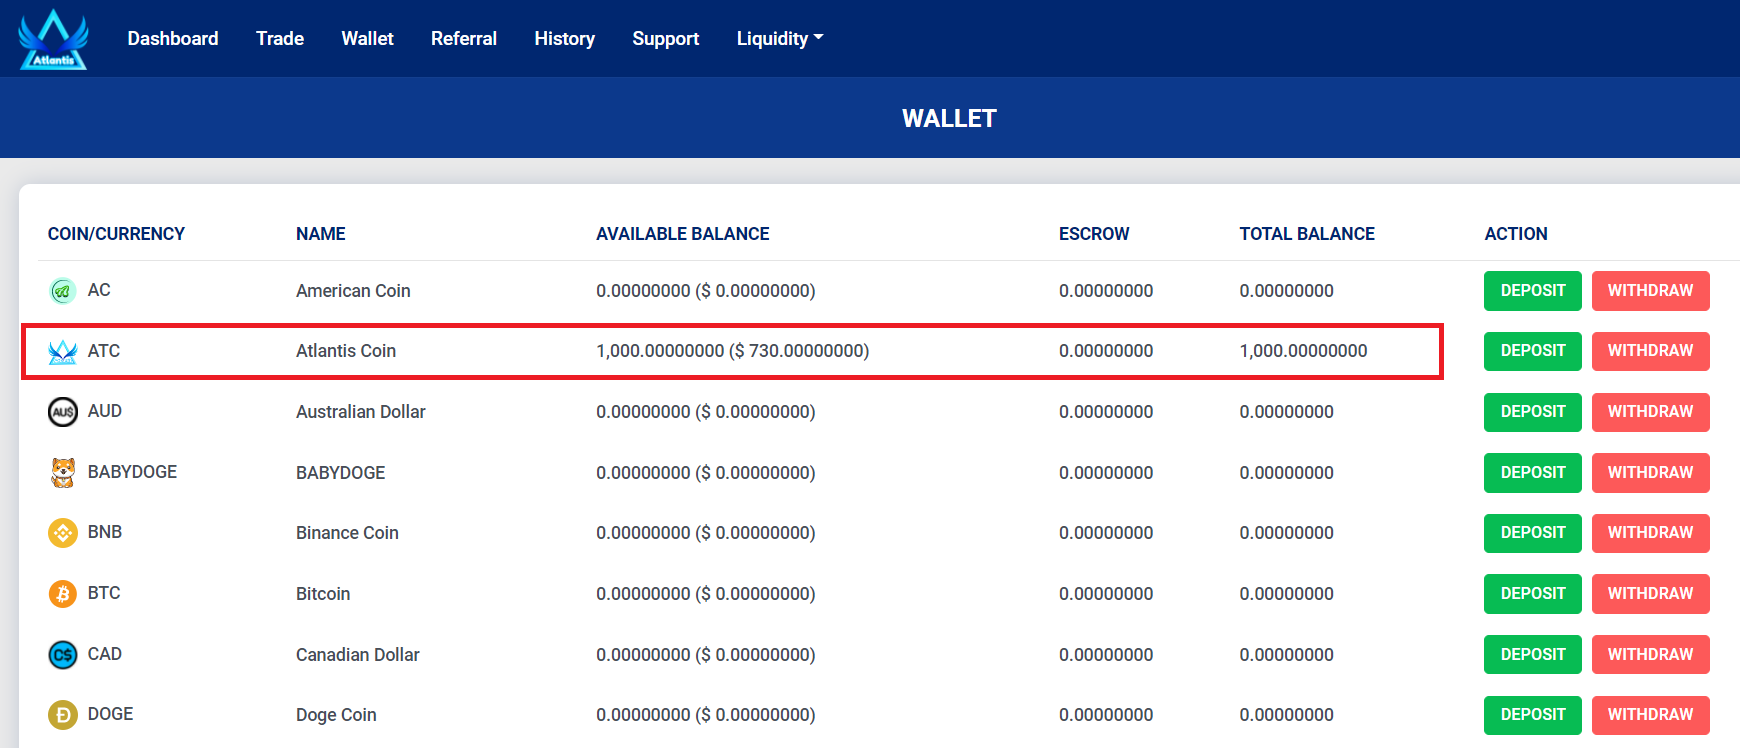The width and height of the screenshot is (1740, 748).
Task: Click the Bitcoin available balance value
Action: point(706,594)
